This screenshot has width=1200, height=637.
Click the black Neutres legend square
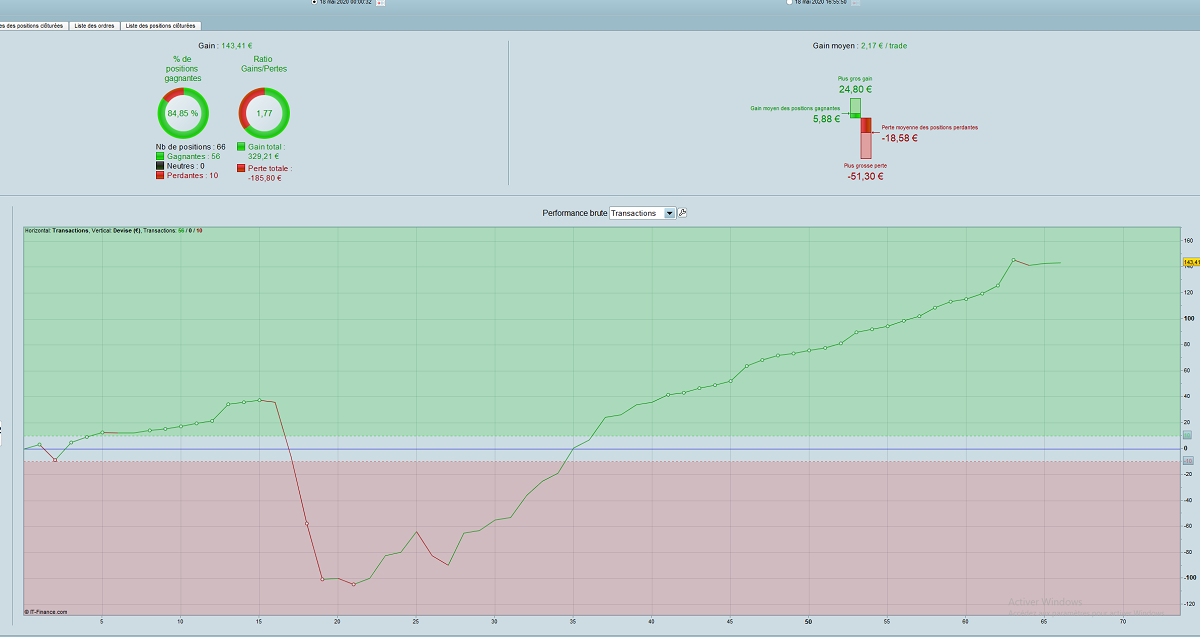159,166
